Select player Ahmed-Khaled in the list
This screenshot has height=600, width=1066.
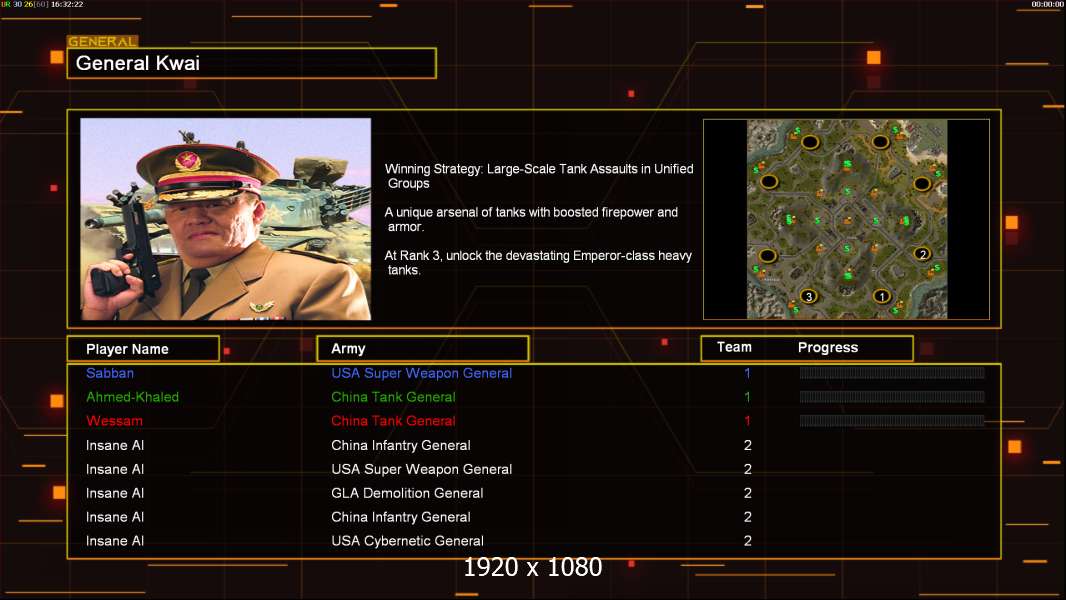point(133,397)
